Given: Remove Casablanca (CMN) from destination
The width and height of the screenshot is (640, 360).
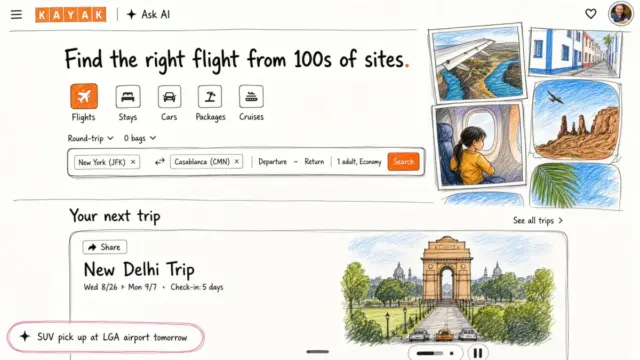Looking at the screenshot, I should [237, 162].
